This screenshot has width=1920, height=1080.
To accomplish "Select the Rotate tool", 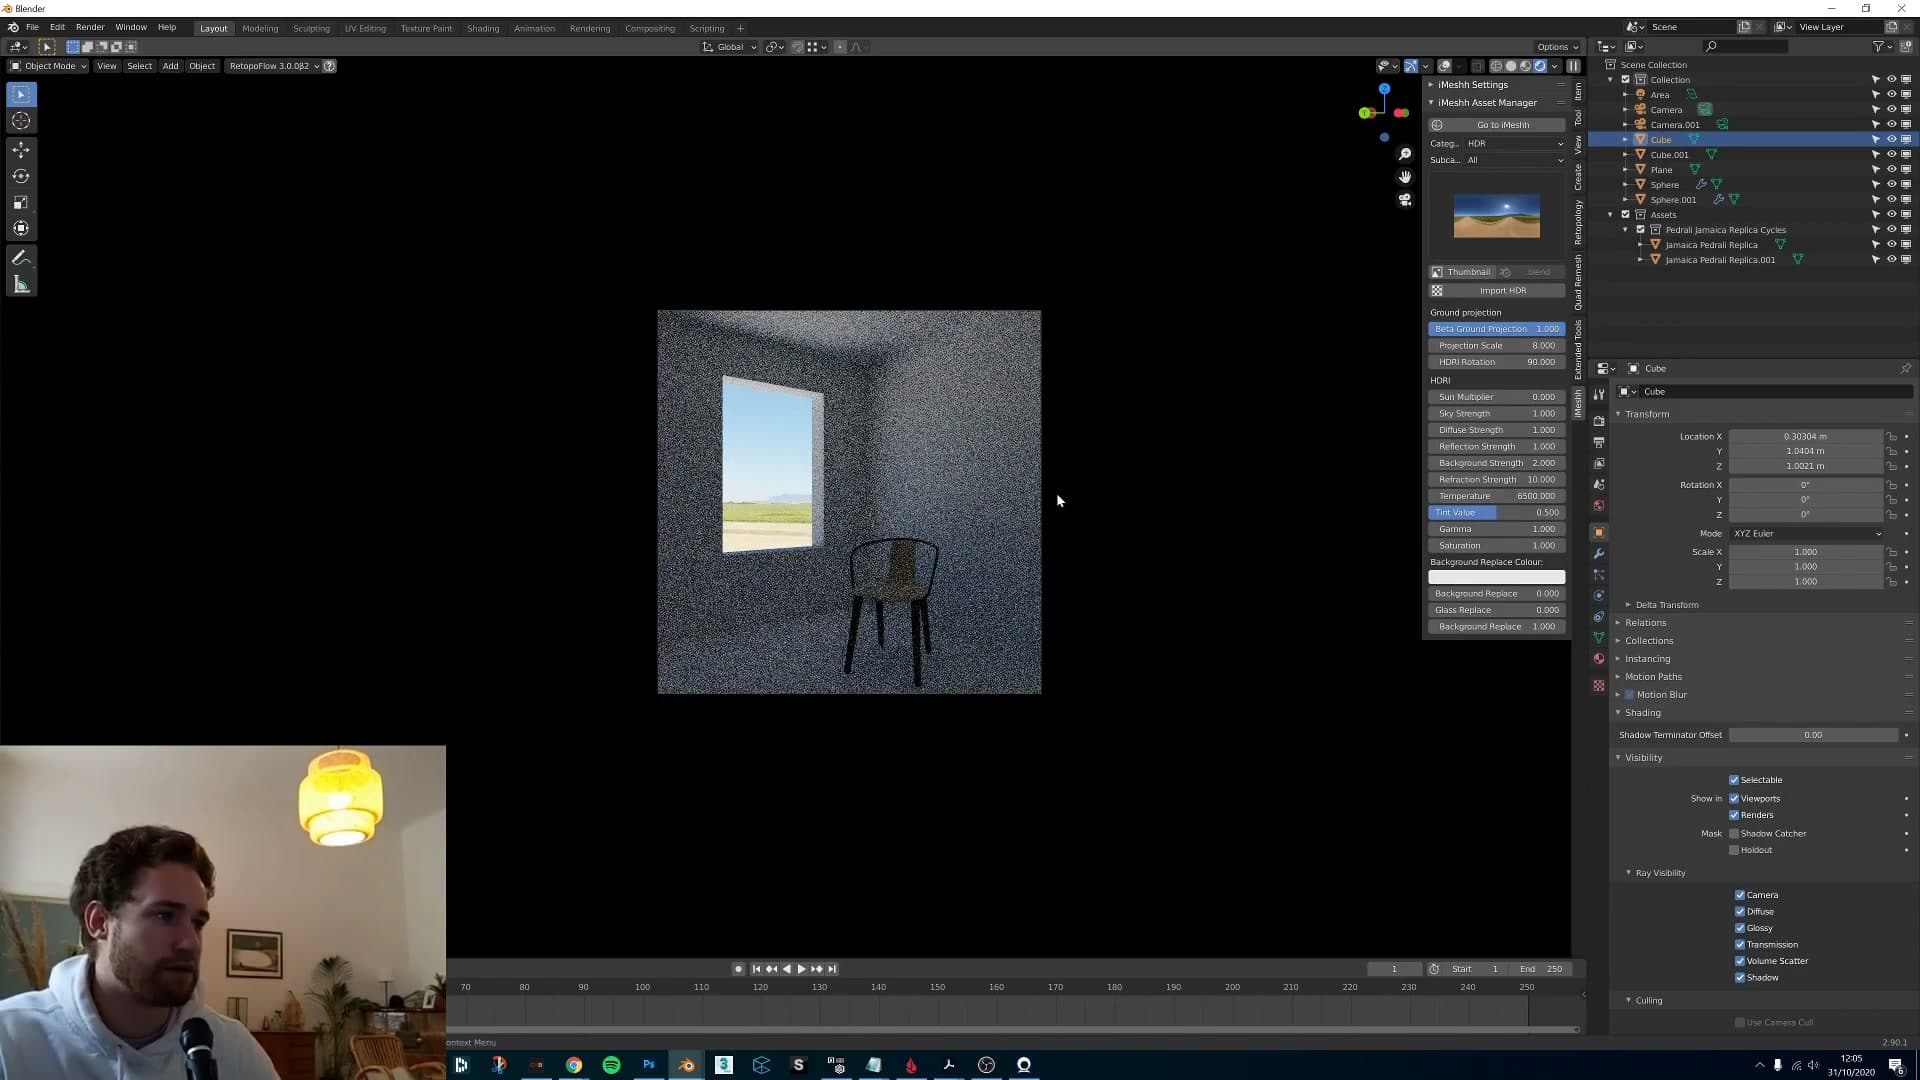I will tap(21, 176).
